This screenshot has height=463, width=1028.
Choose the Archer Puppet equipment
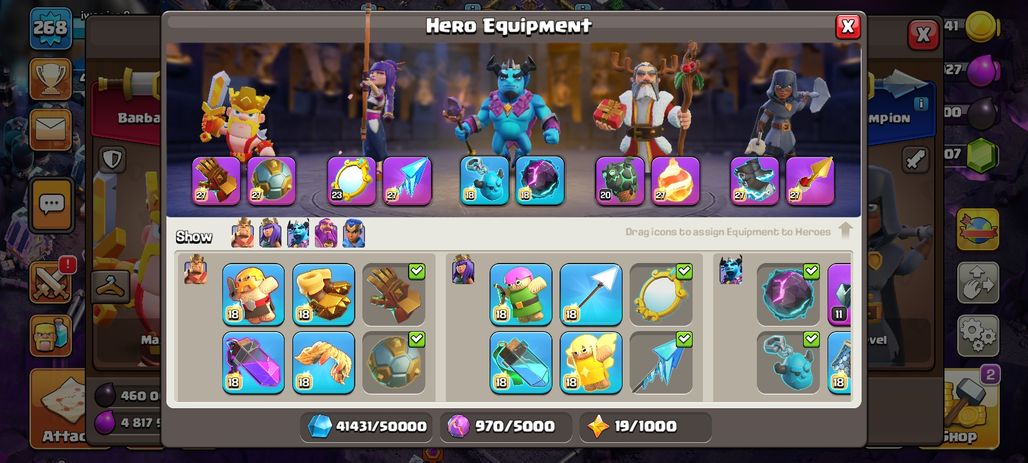521,294
